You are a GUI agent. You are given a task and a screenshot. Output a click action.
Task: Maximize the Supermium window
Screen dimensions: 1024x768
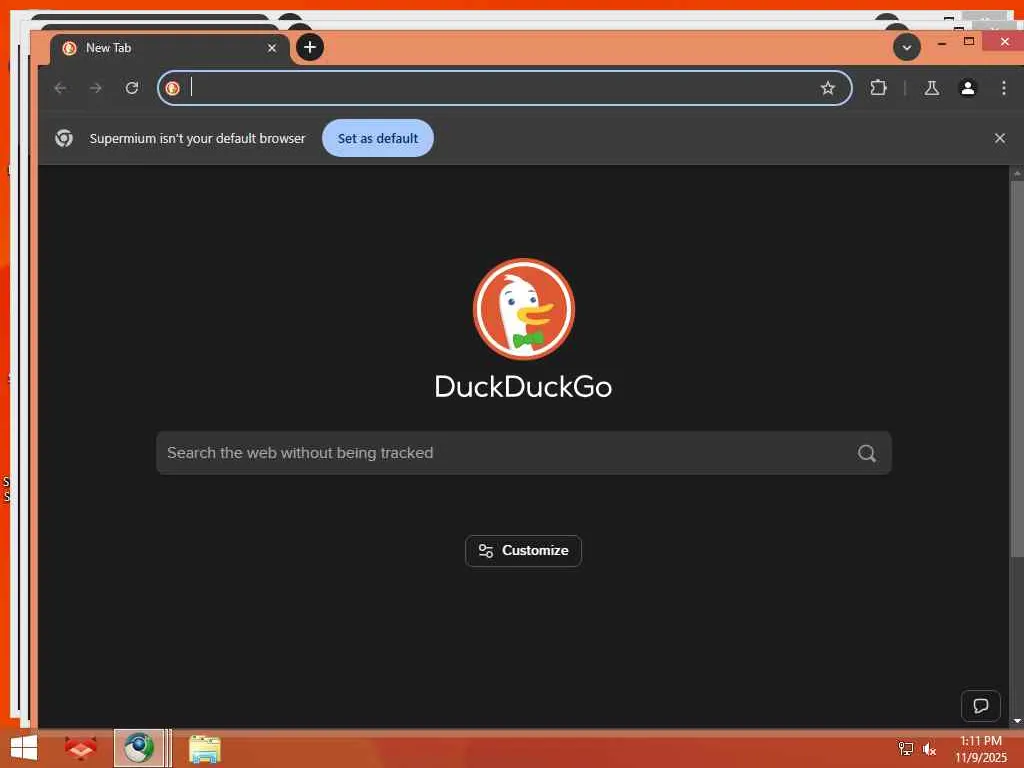pyautogui.click(x=969, y=42)
